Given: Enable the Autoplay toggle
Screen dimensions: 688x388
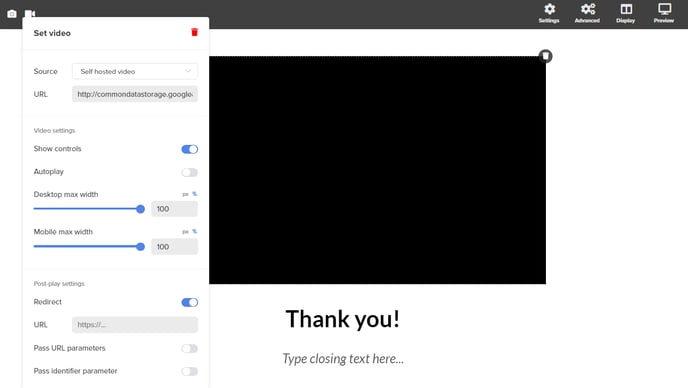Looking at the screenshot, I should [x=190, y=172].
